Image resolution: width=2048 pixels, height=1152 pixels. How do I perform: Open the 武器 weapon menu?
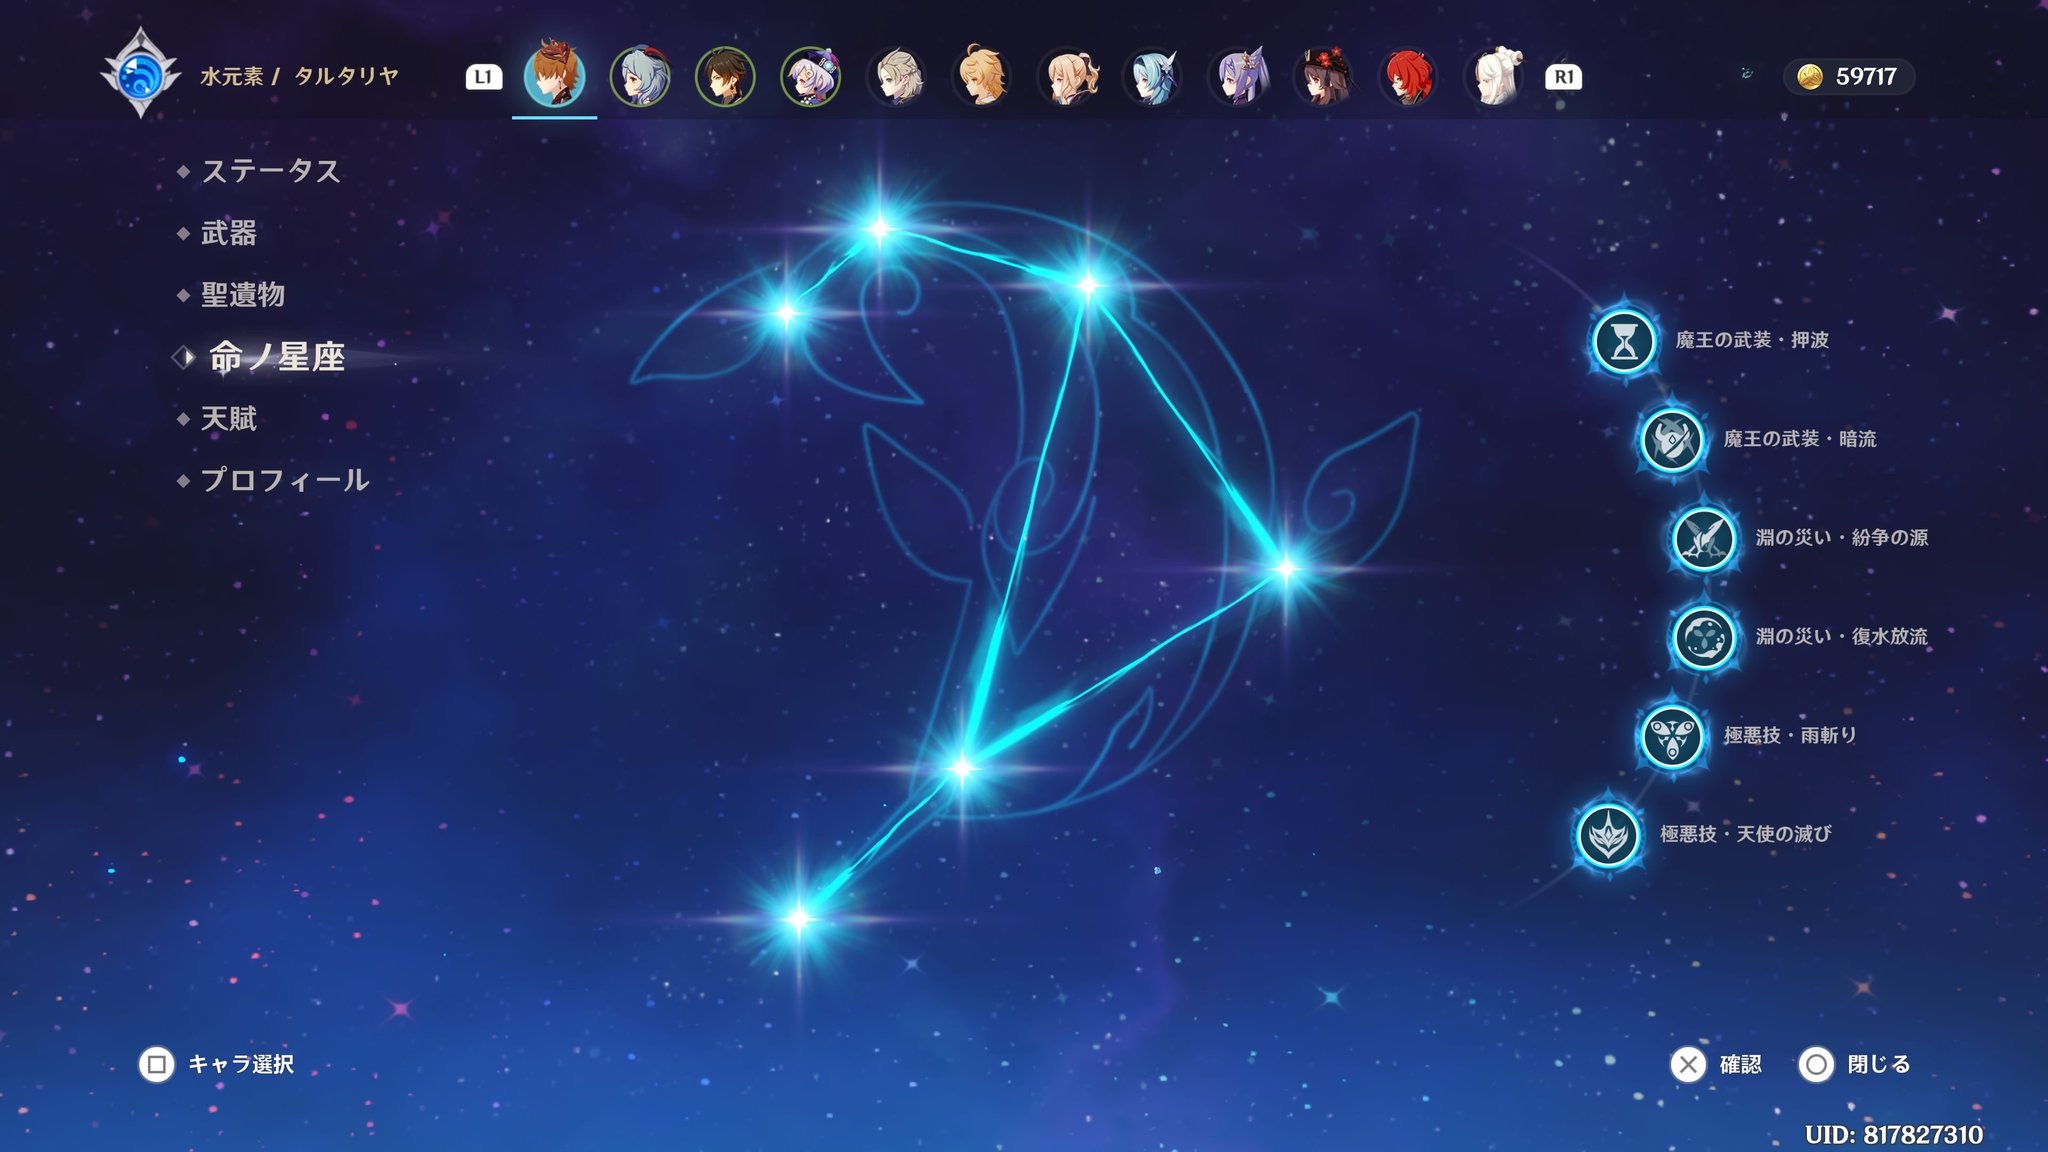pyautogui.click(x=229, y=233)
